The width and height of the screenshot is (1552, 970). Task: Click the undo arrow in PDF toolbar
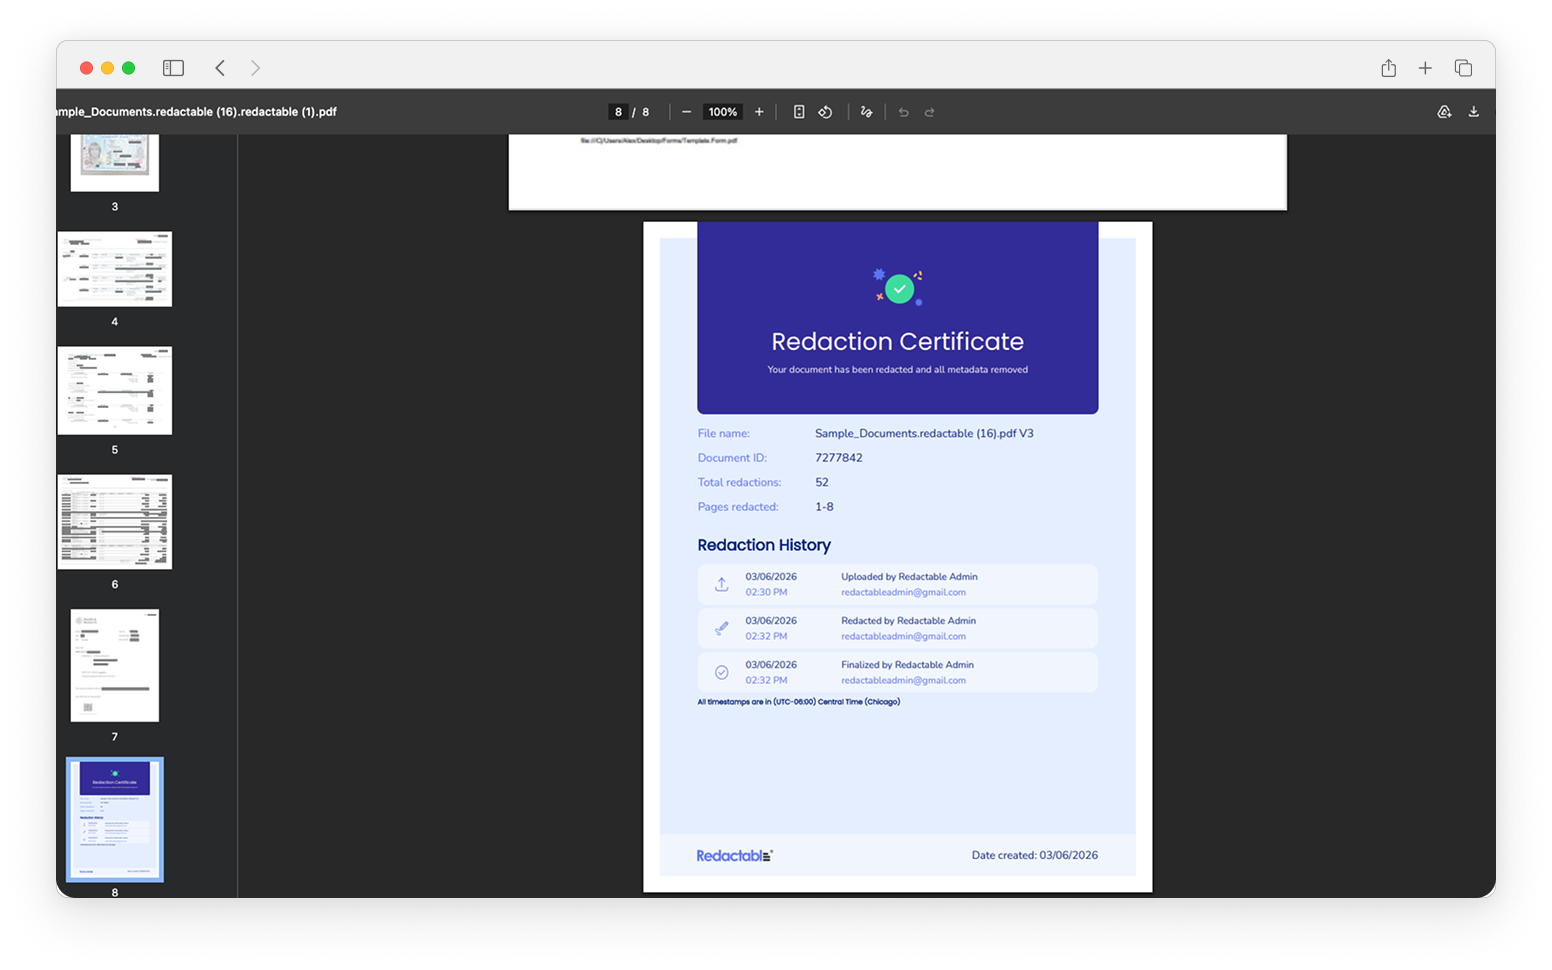[903, 112]
